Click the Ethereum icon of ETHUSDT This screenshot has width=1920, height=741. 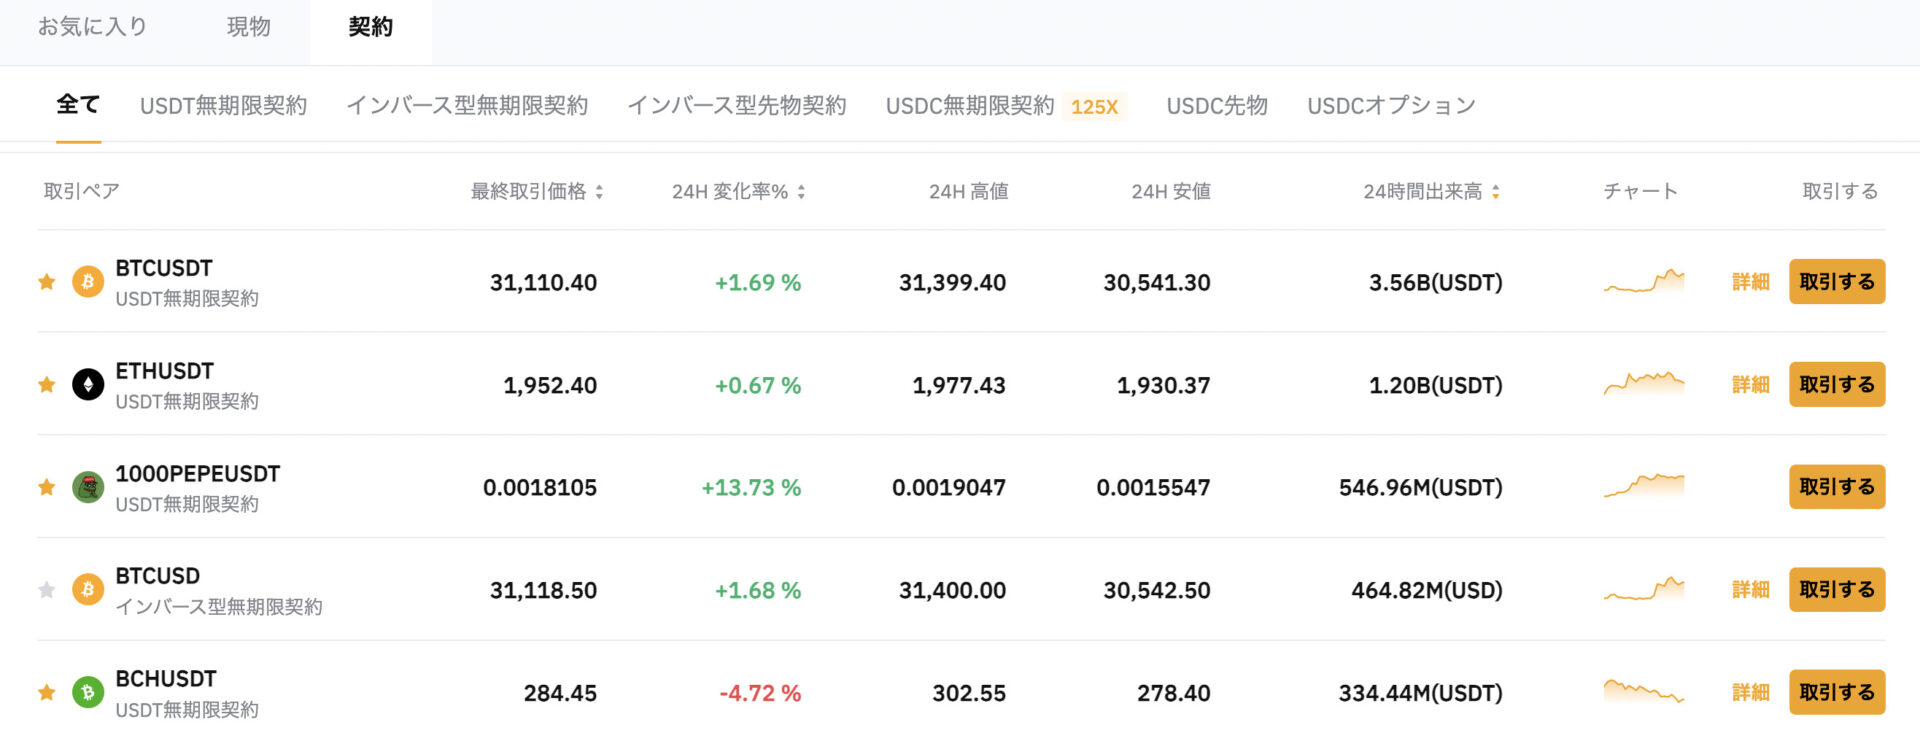pos(88,385)
